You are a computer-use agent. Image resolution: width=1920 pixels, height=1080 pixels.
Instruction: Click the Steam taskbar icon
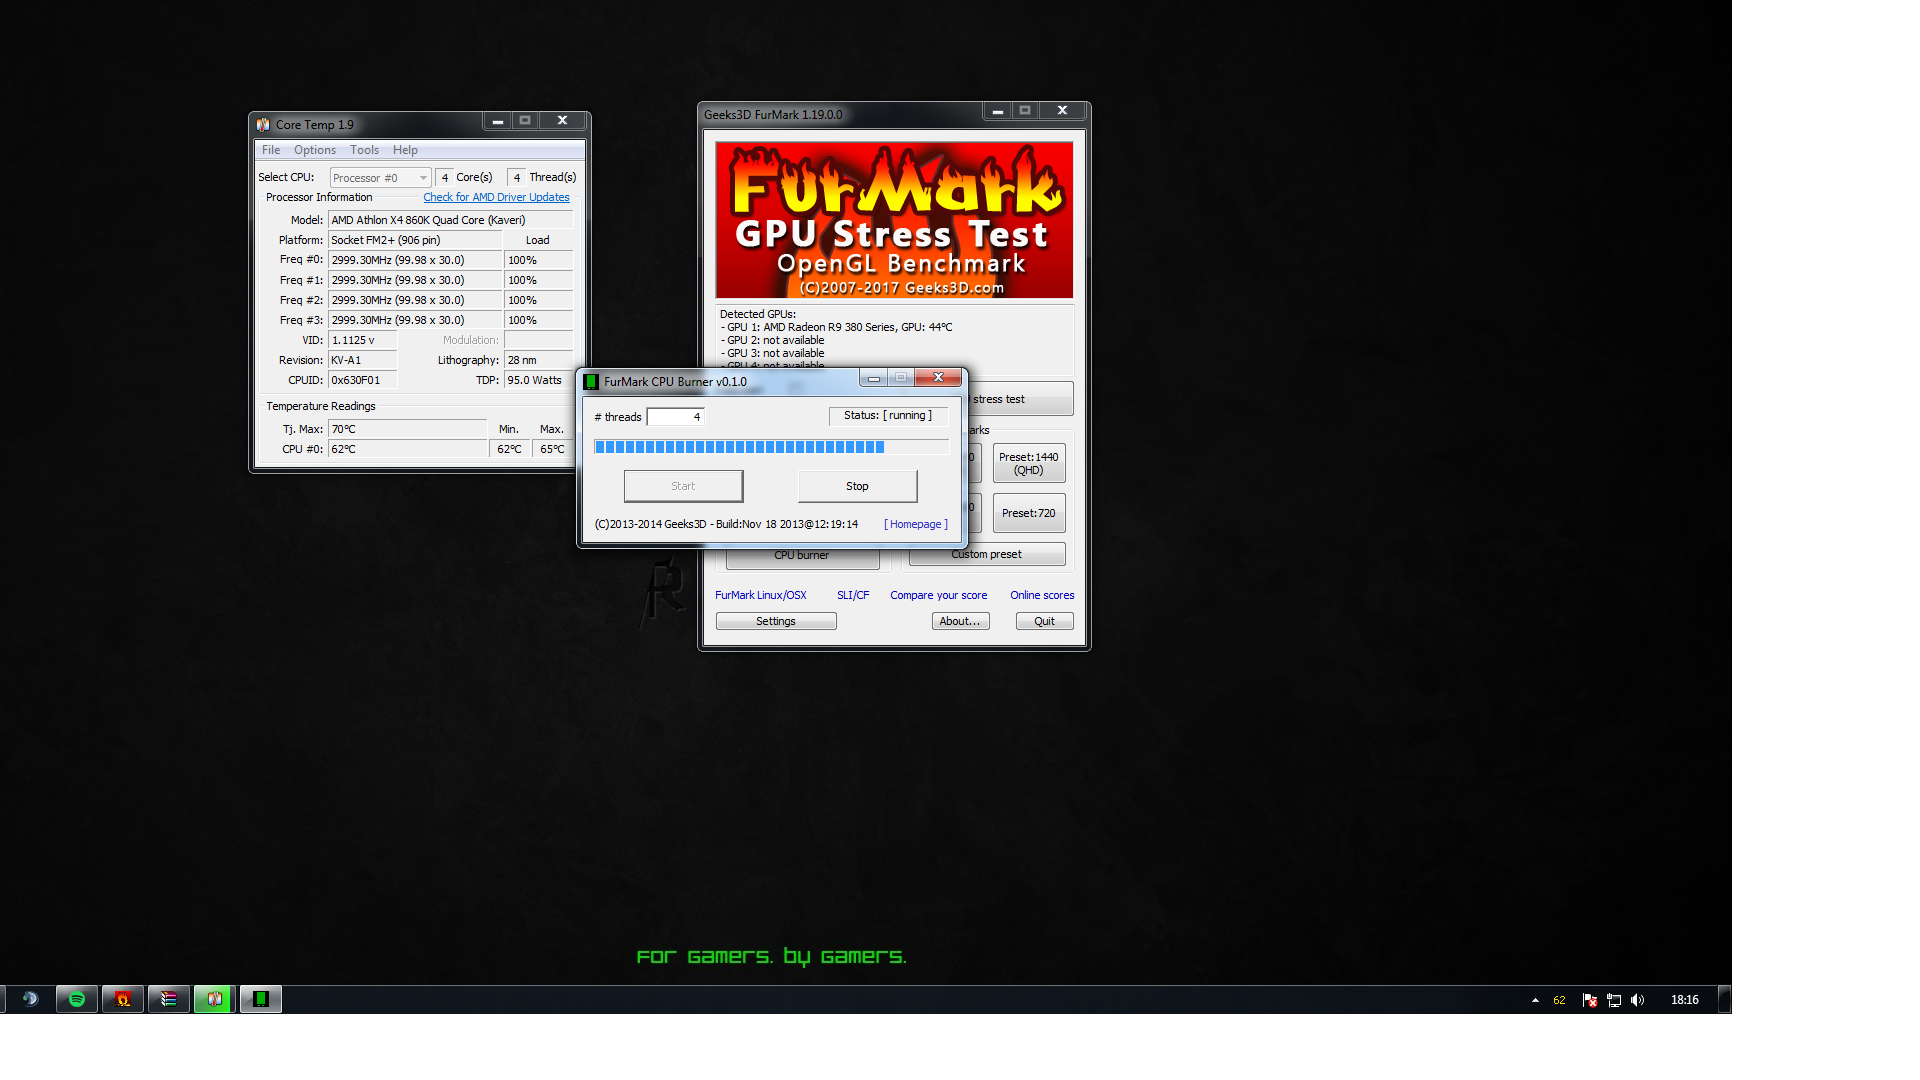pyautogui.click(x=30, y=999)
